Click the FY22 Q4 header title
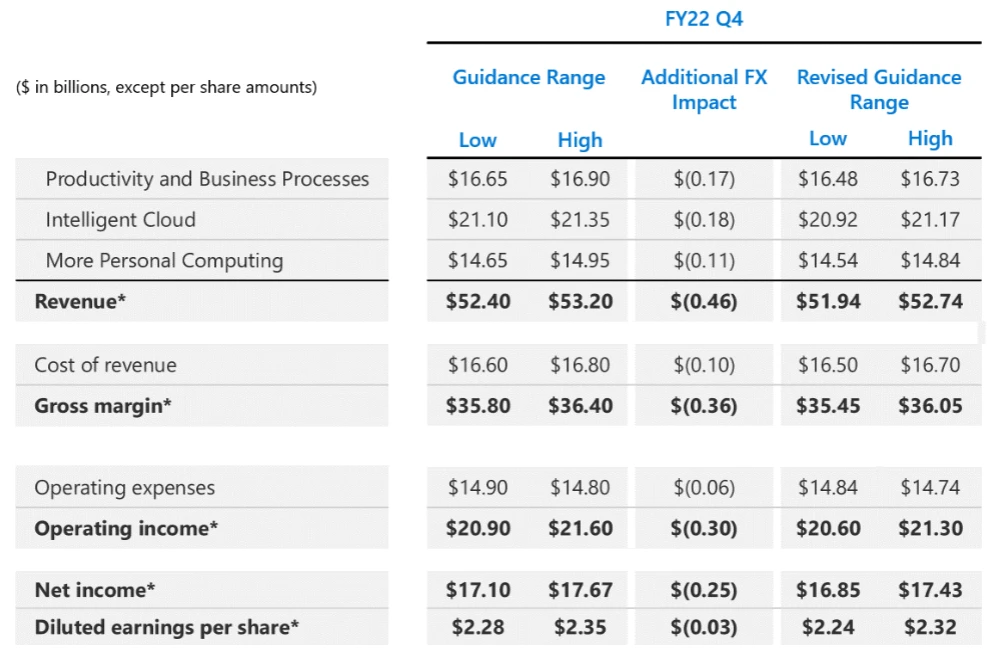The image size is (987, 651). point(704,20)
